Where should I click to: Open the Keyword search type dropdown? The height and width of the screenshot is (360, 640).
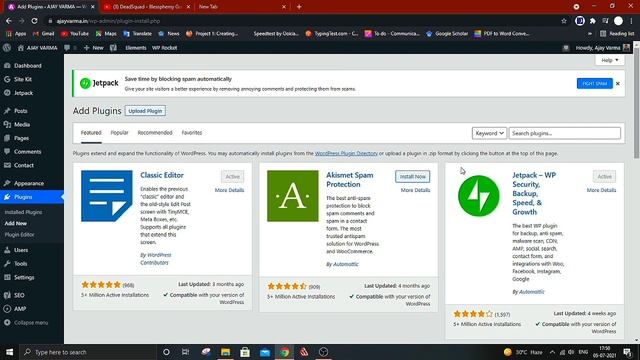coord(489,133)
